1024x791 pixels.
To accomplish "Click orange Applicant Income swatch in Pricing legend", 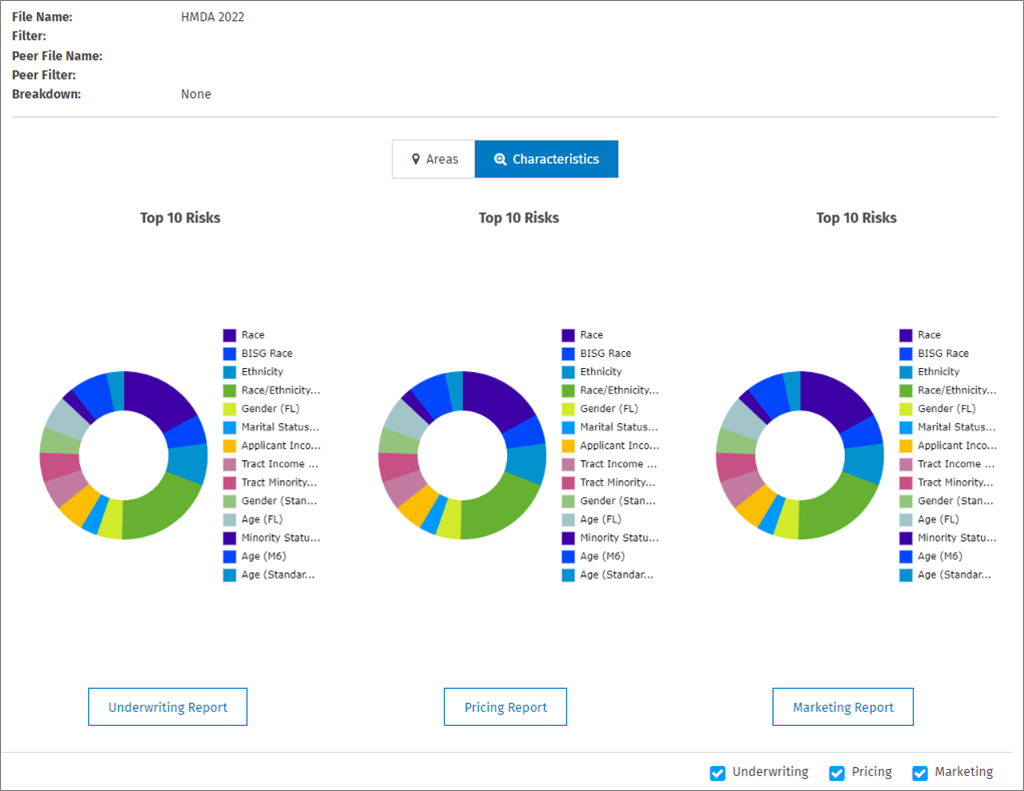I will point(568,446).
